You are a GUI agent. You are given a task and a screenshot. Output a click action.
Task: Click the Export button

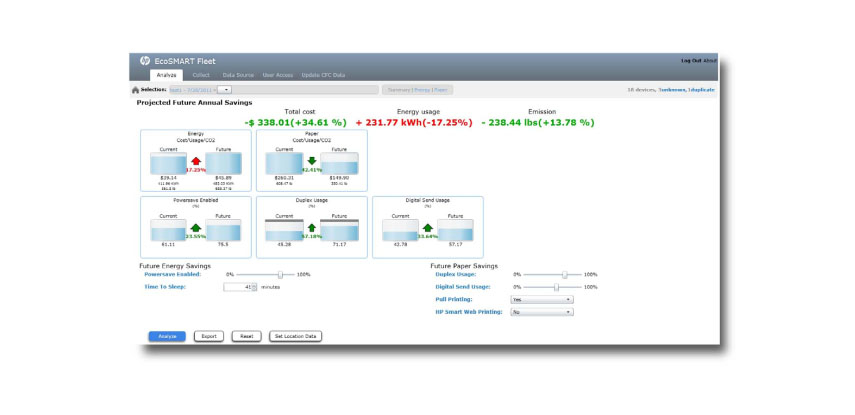[209, 336]
